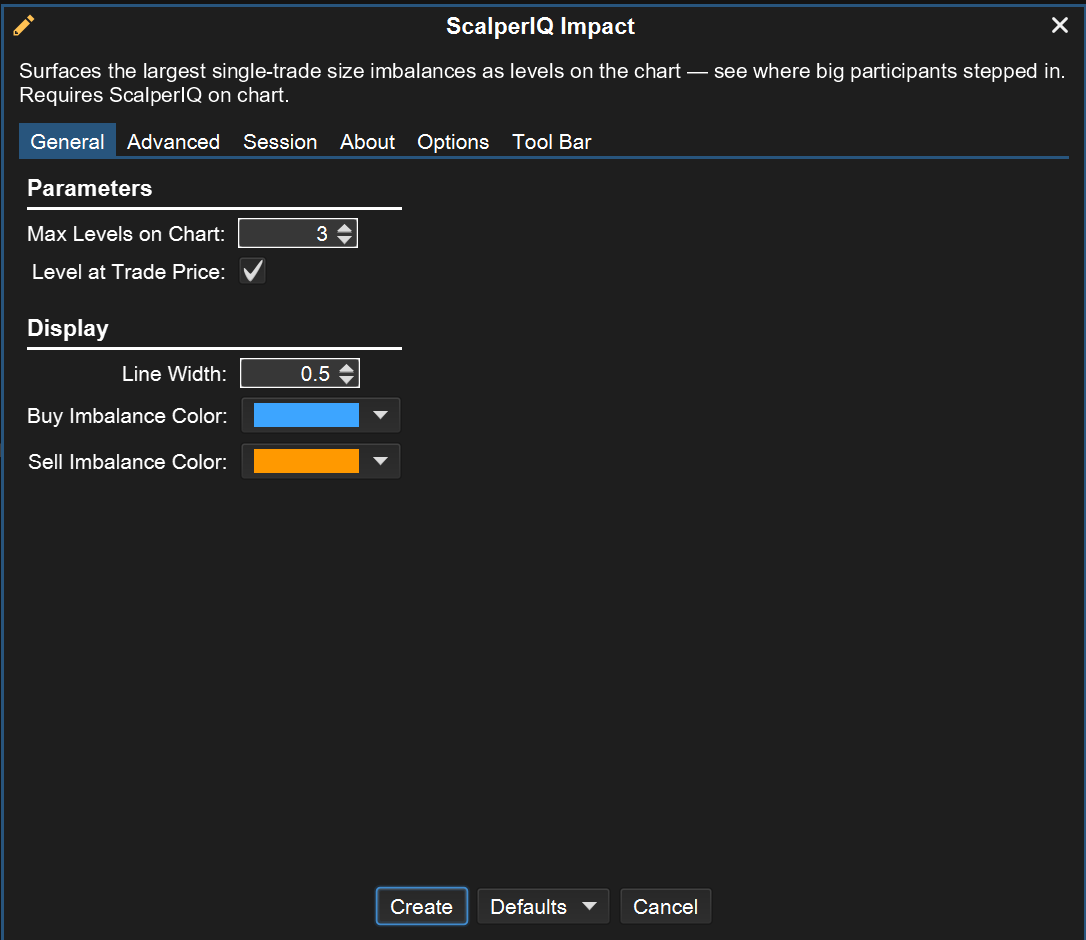Expand the Buy Imbalance Color dropdown arrow
This screenshot has width=1086, height=940.
click(x=380, y=415)
